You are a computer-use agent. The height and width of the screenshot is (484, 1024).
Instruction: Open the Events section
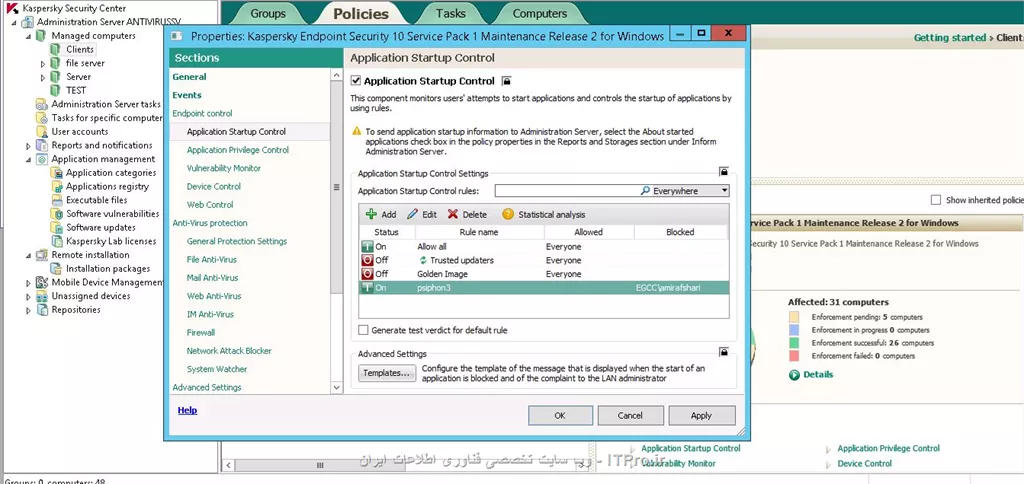187,95
